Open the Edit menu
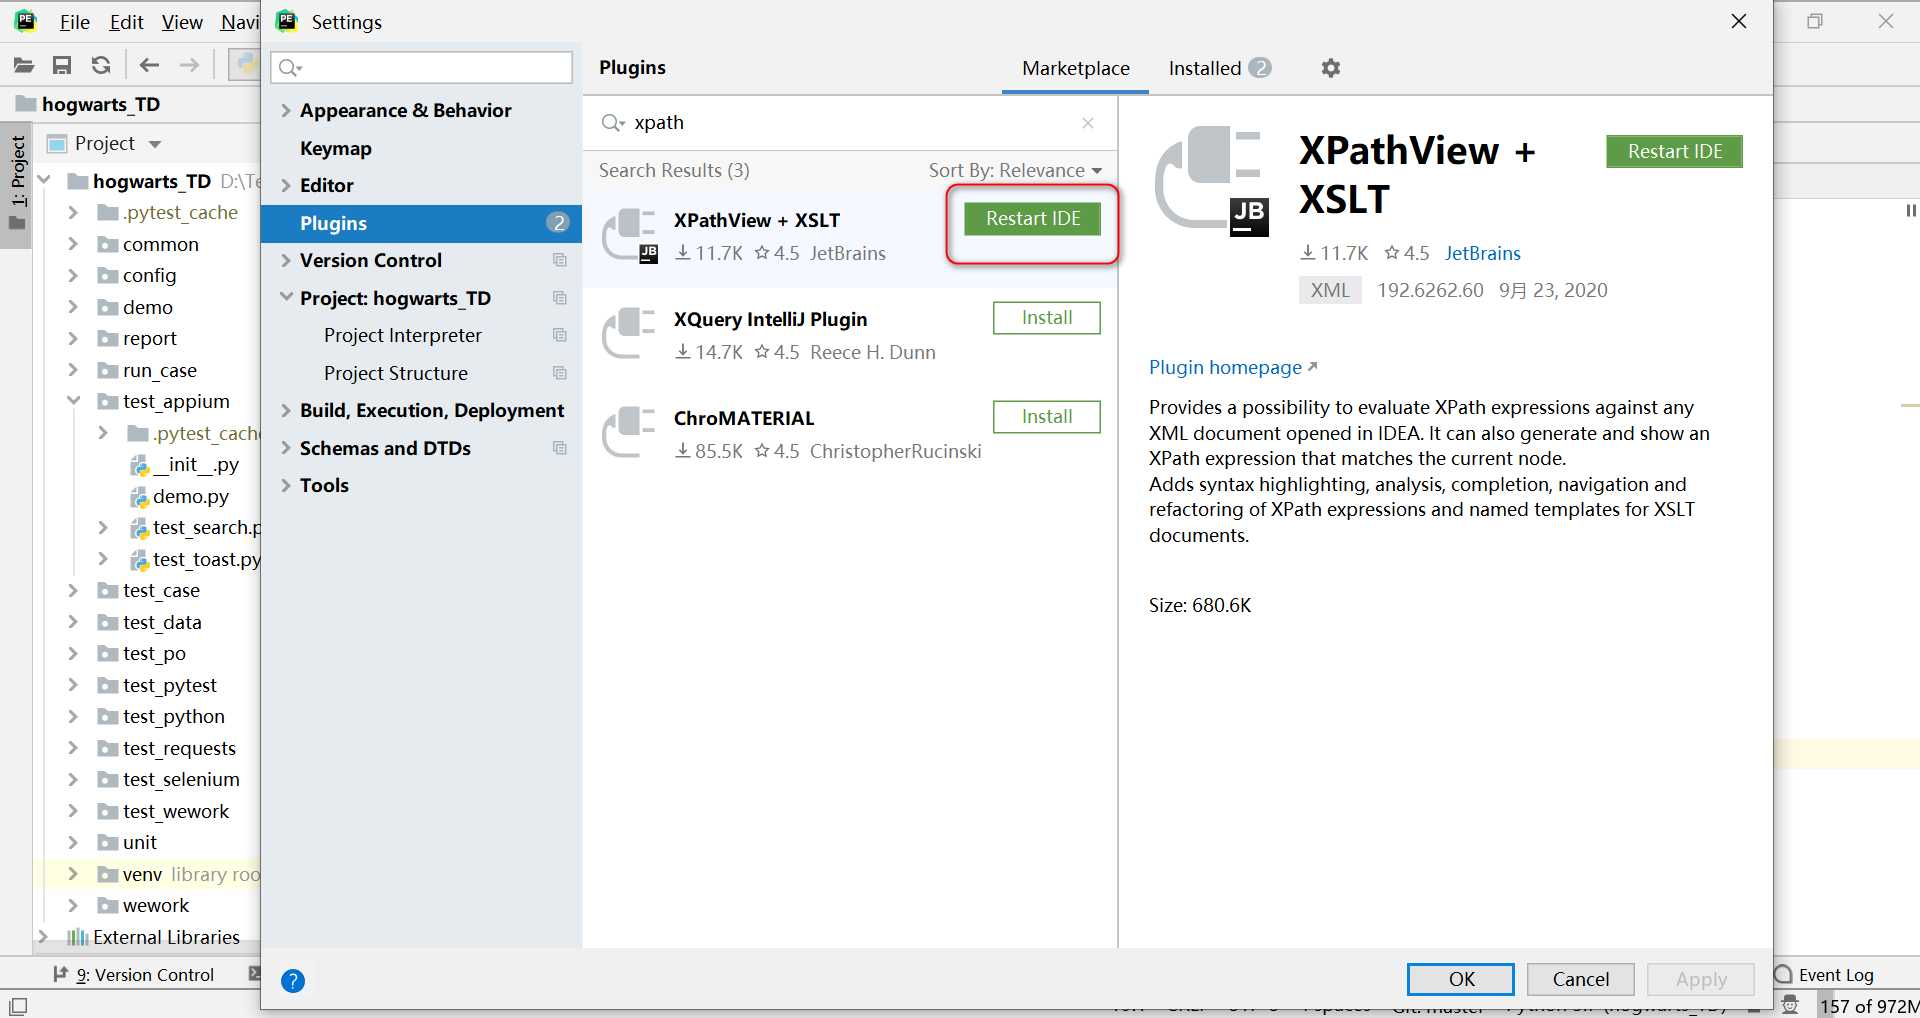 pos(126,22)
